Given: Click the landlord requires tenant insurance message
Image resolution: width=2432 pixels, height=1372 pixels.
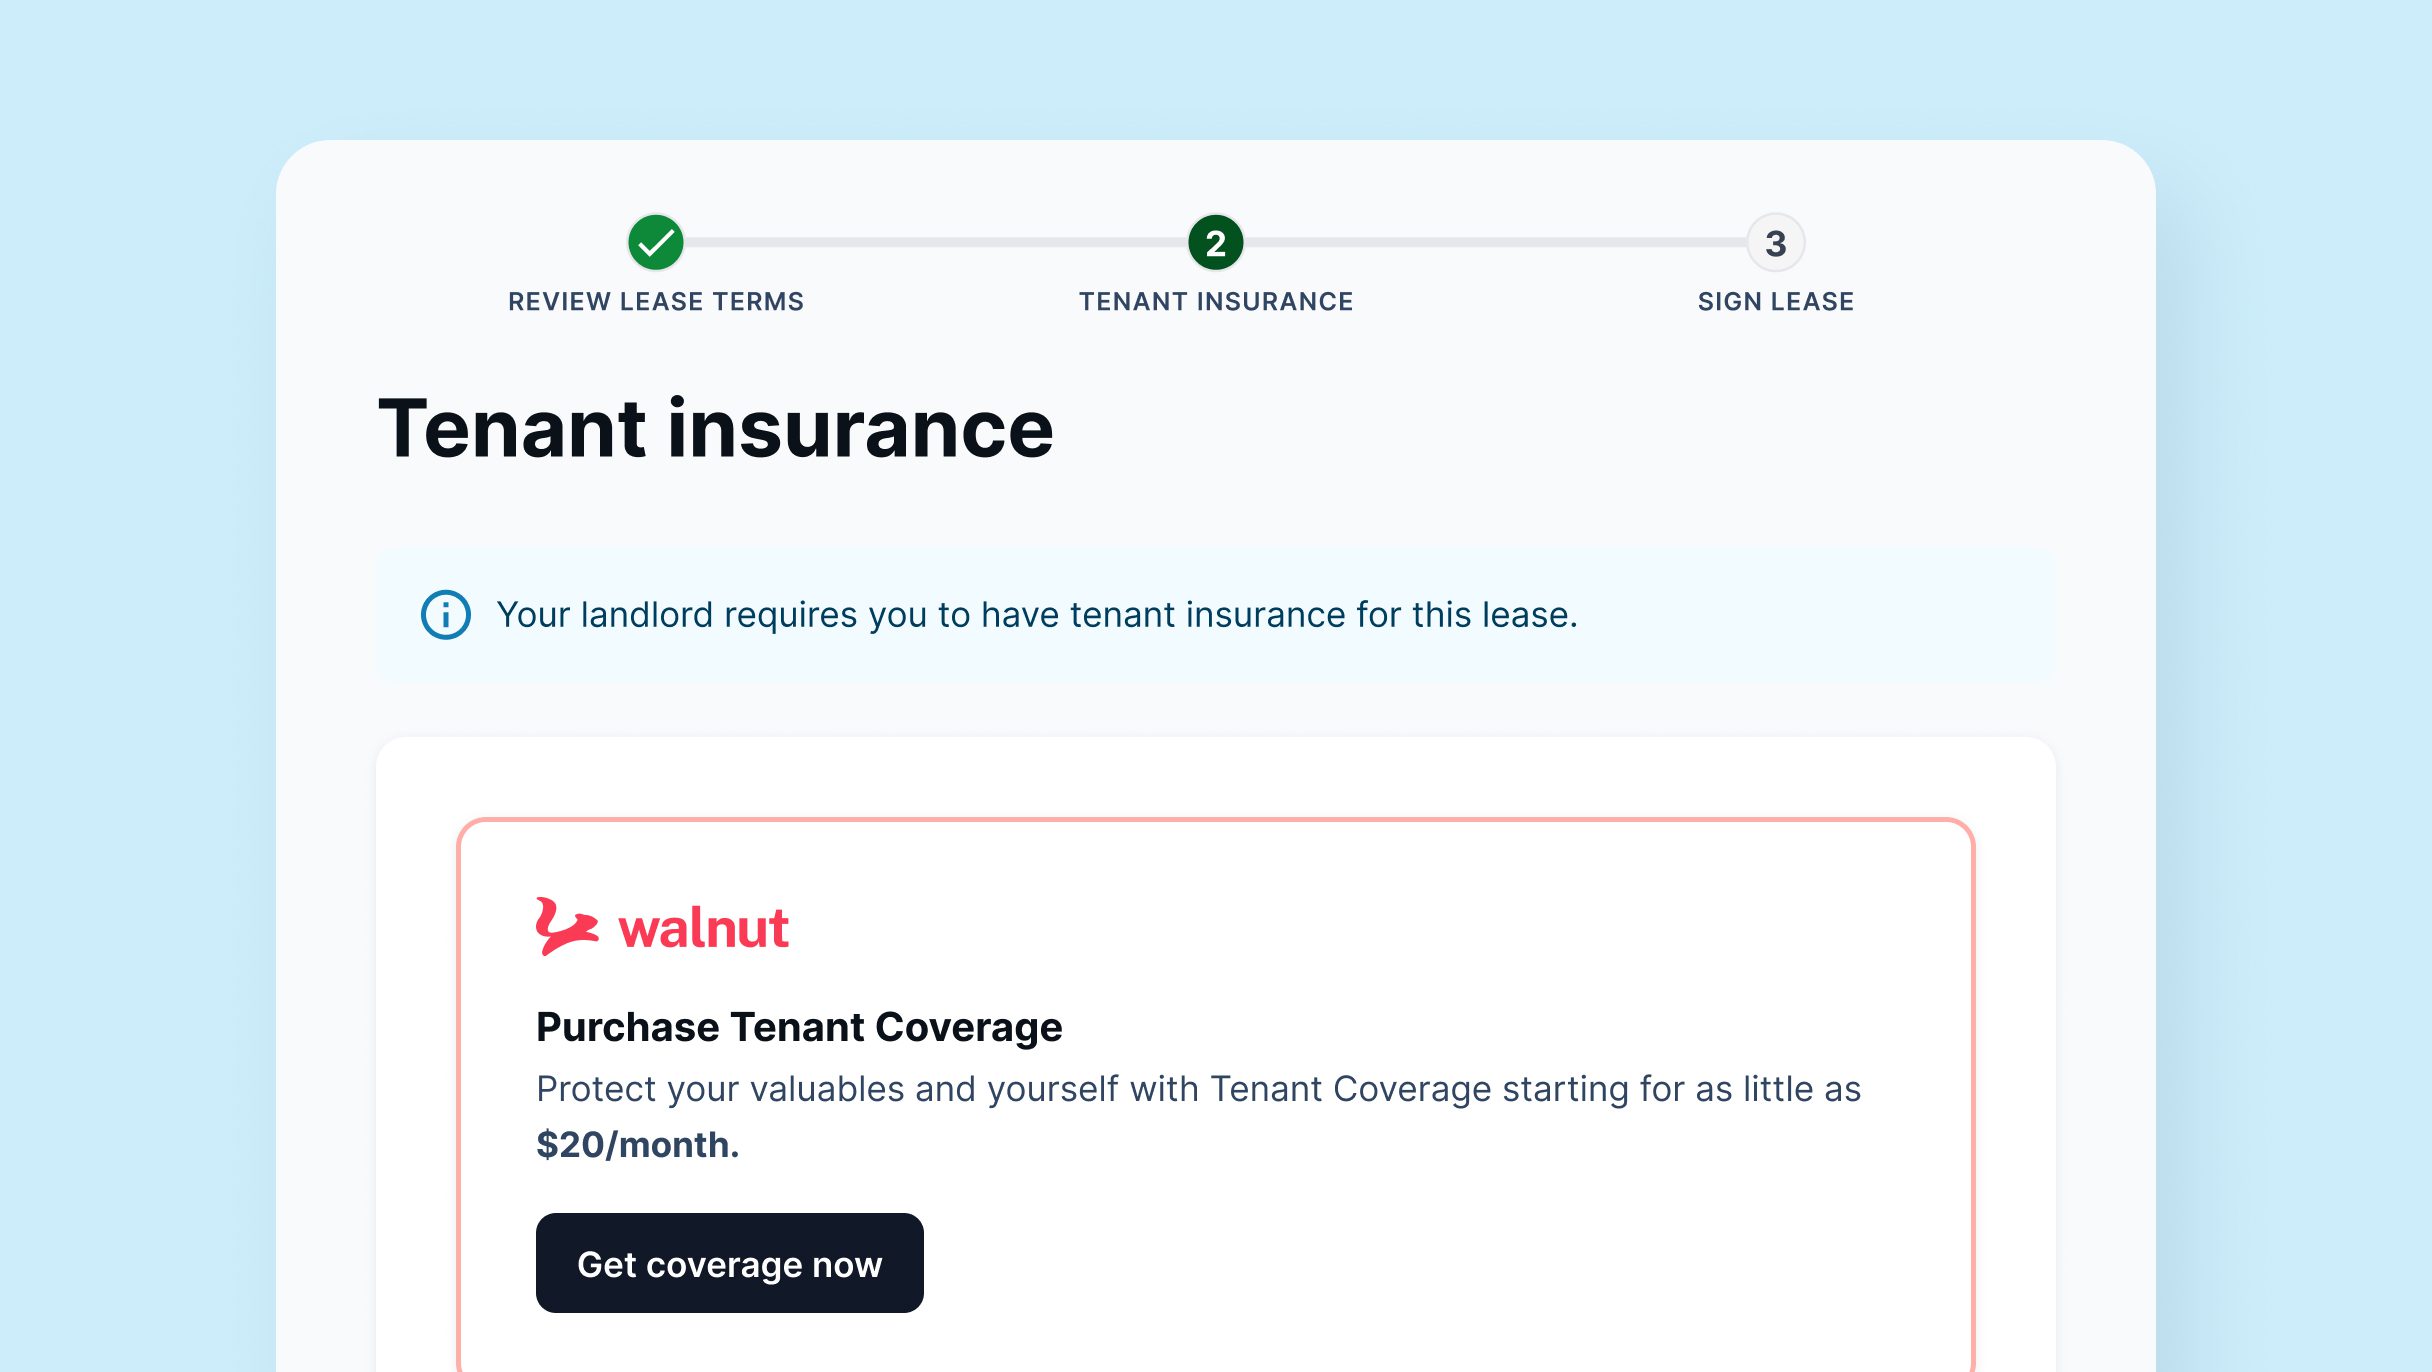Looking at the screenshot, I should pos(1037,614).
